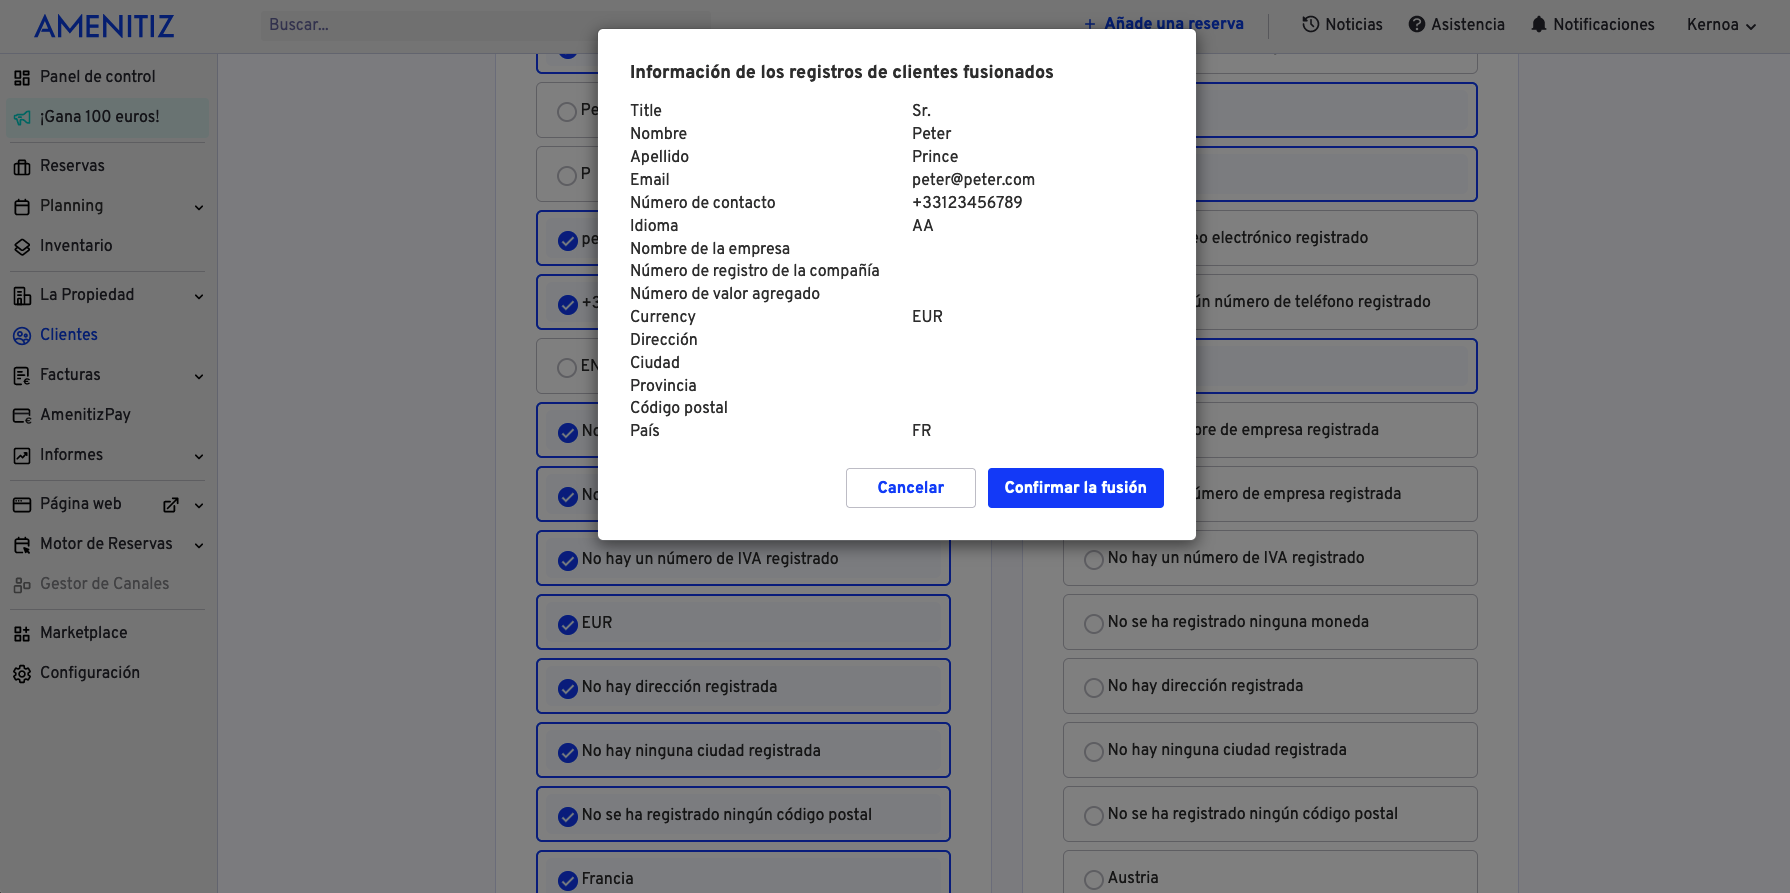This screenshot has height=893, width=1790.
Task: Select right radio 'No hay ninguna ciudad registrada'
Action: (x=1094, y=751)
